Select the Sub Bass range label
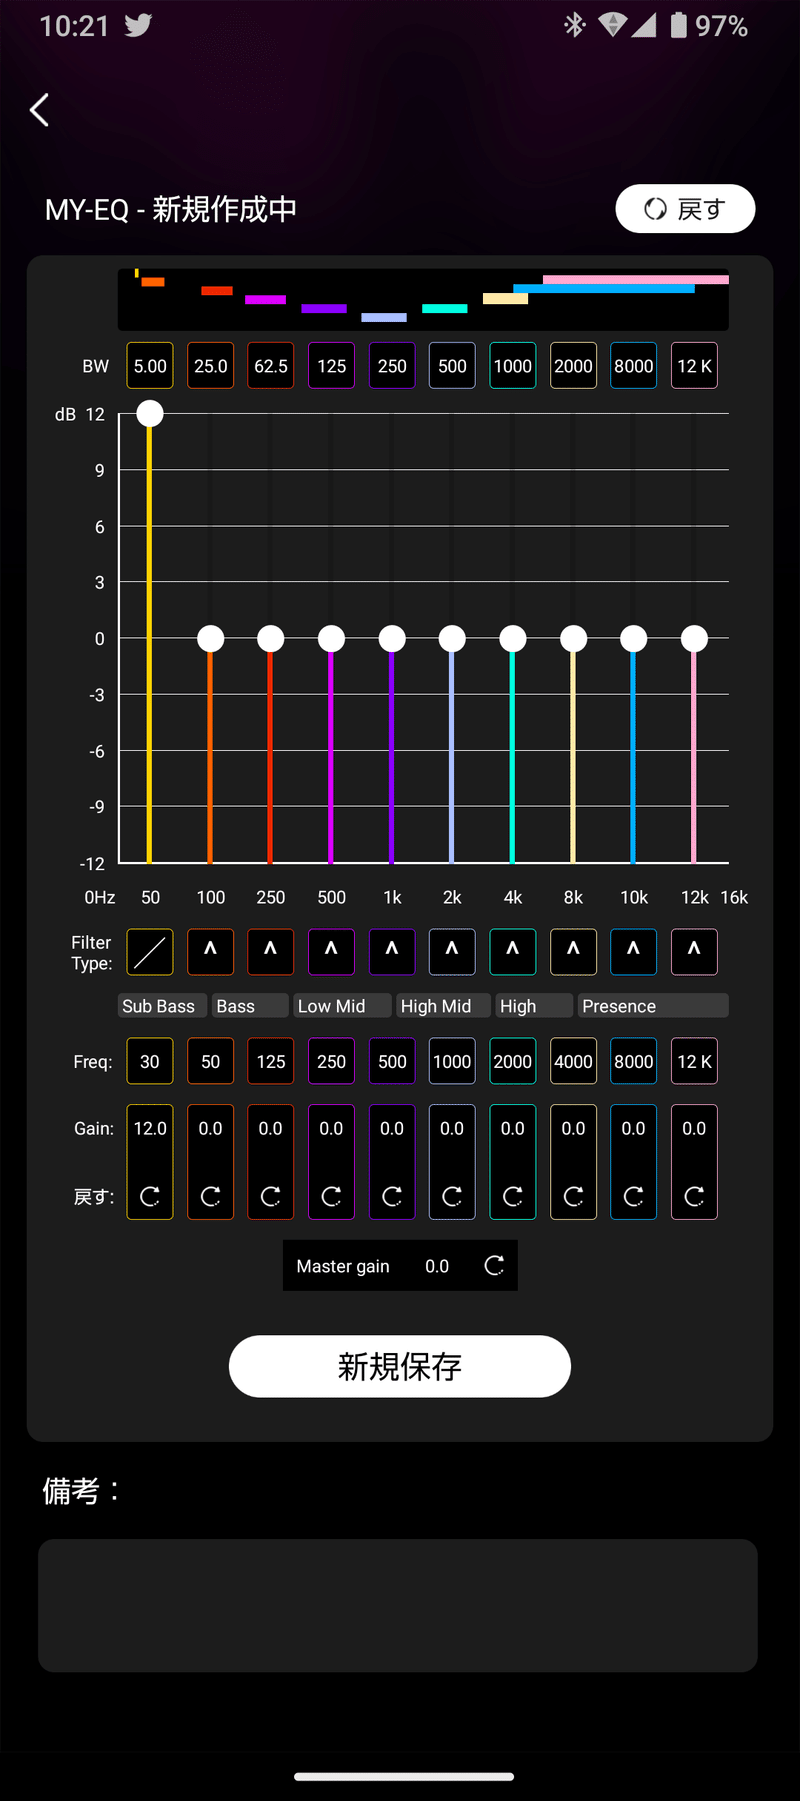Screen dimensions: 800x1801 160,1006
